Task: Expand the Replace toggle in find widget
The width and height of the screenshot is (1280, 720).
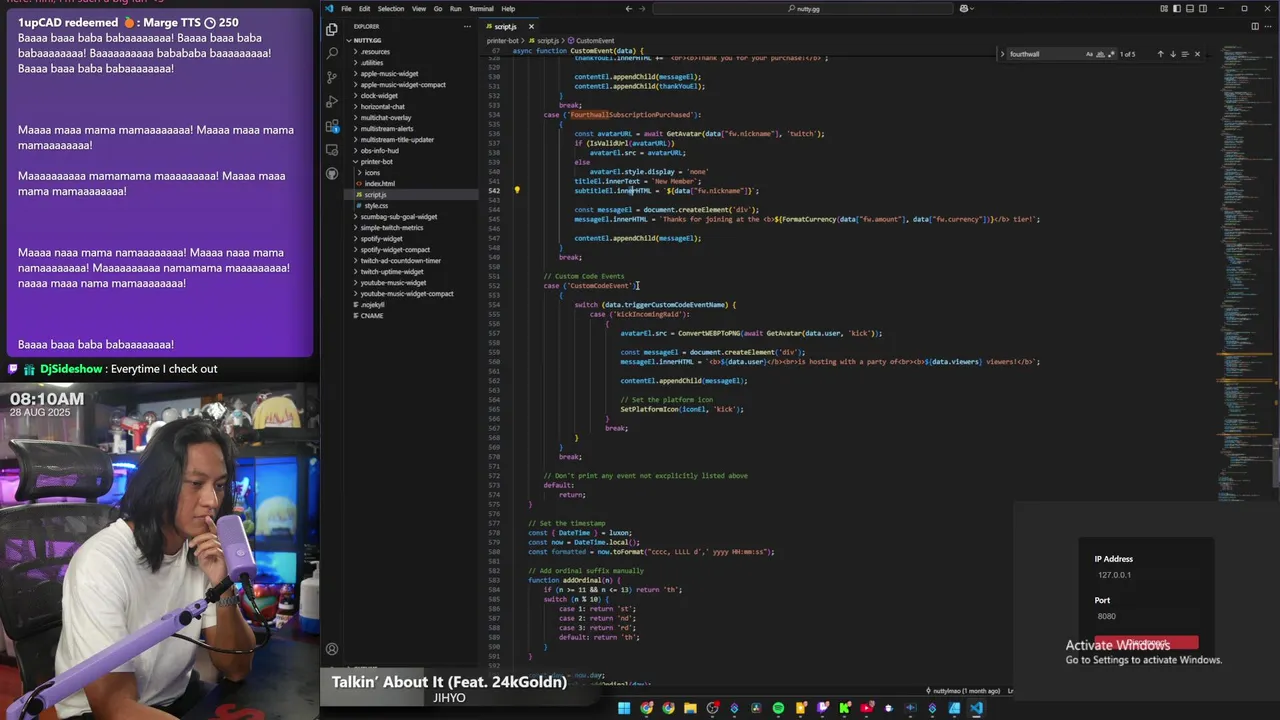Action: [x=1002, y=54]
